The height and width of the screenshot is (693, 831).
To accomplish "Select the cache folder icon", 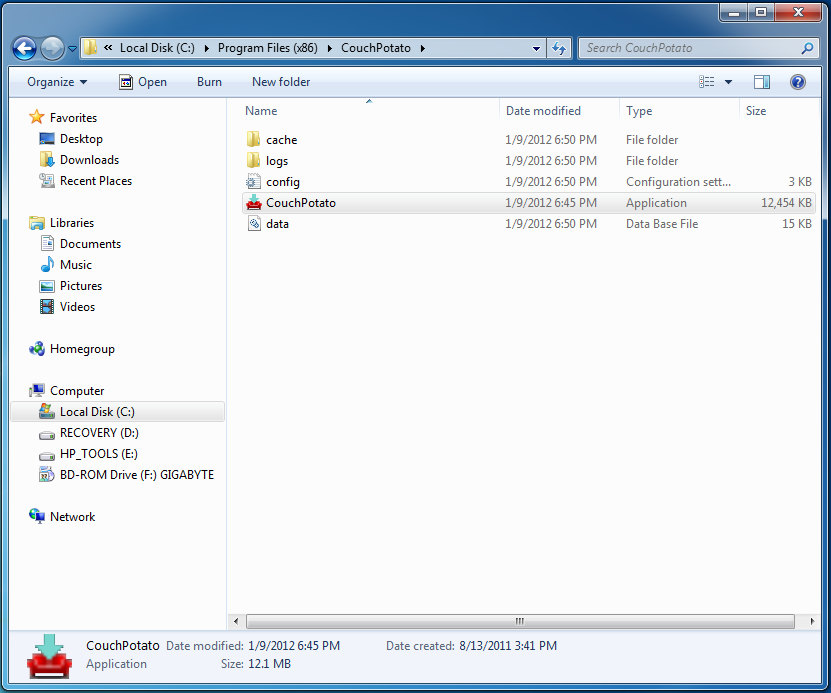I will point(254,139).
